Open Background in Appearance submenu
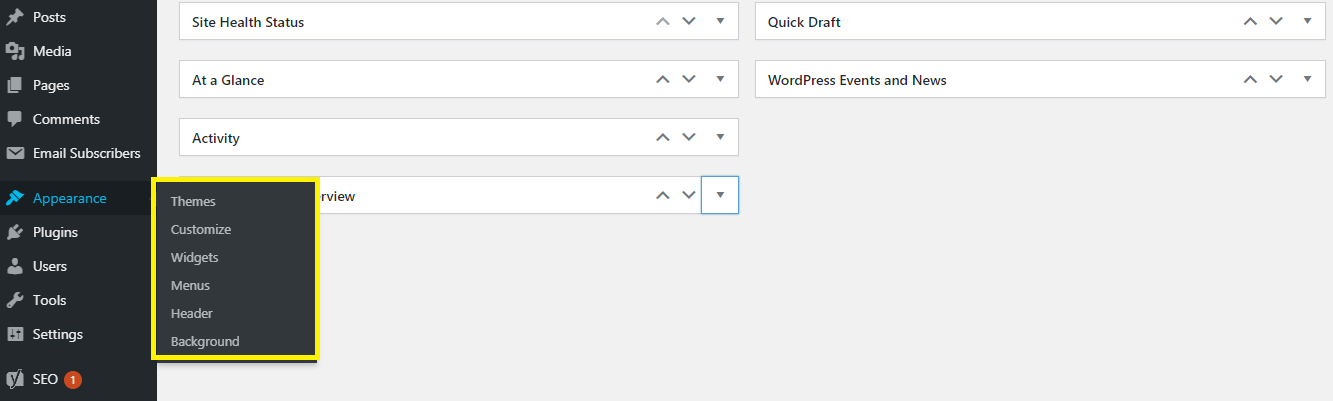Image resolution: width=1333 pixels, height=401 pixels. [x=205, y=341]
